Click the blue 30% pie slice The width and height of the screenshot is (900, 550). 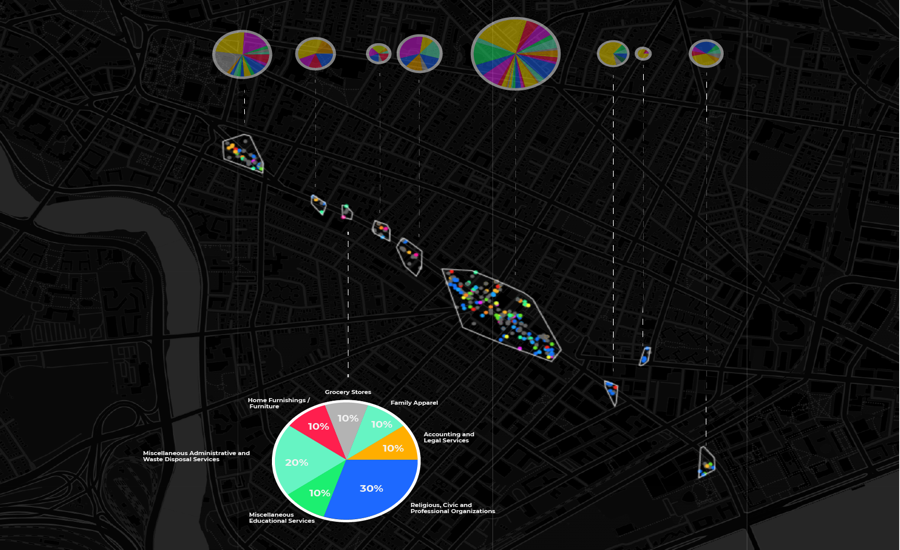[x=370, y=490]
